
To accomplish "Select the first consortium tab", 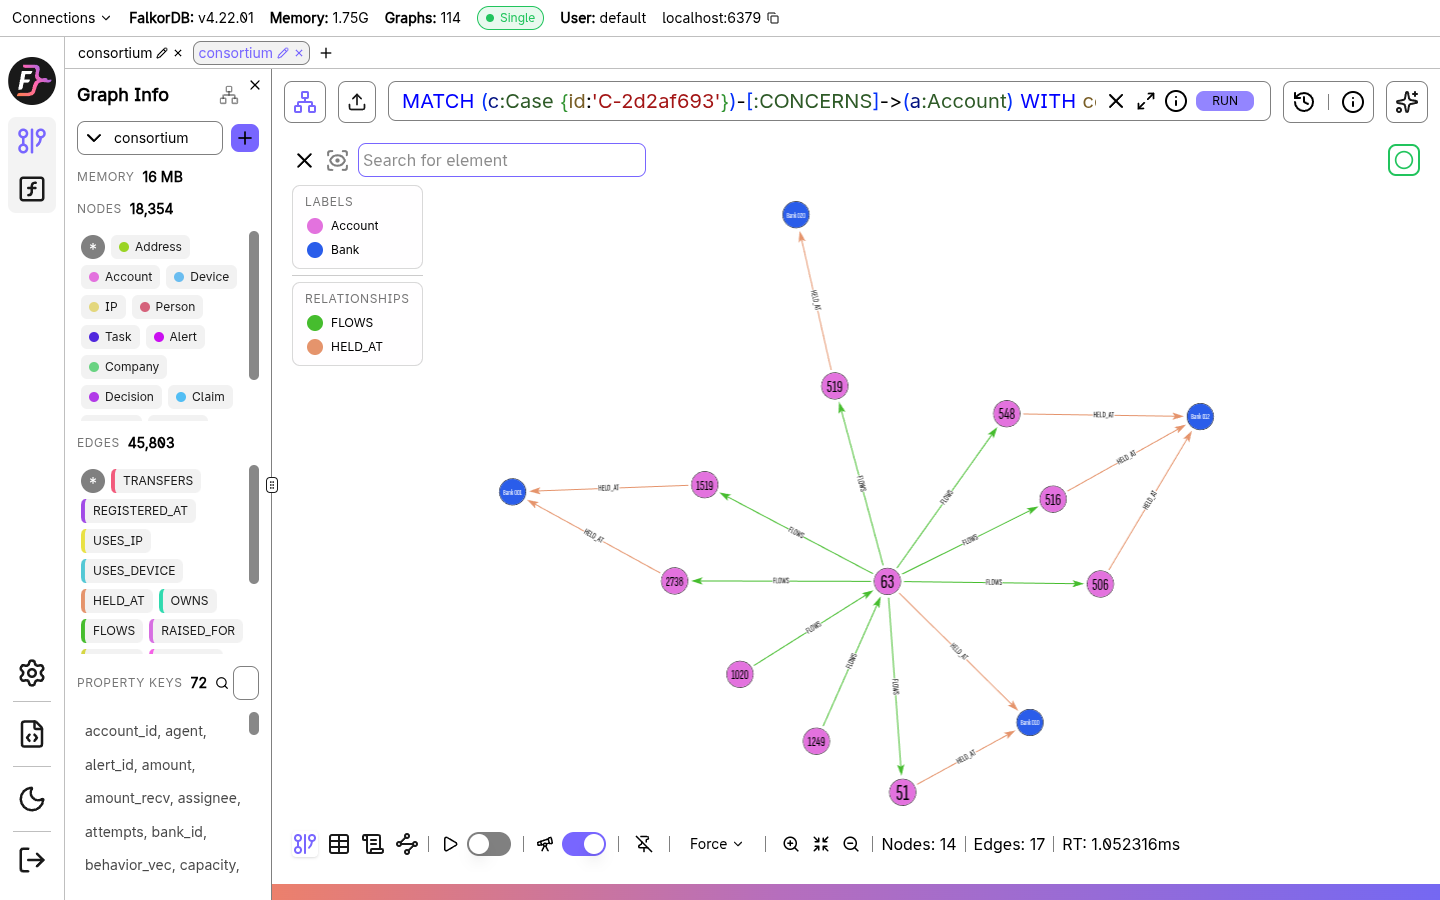I will (115, 53).
